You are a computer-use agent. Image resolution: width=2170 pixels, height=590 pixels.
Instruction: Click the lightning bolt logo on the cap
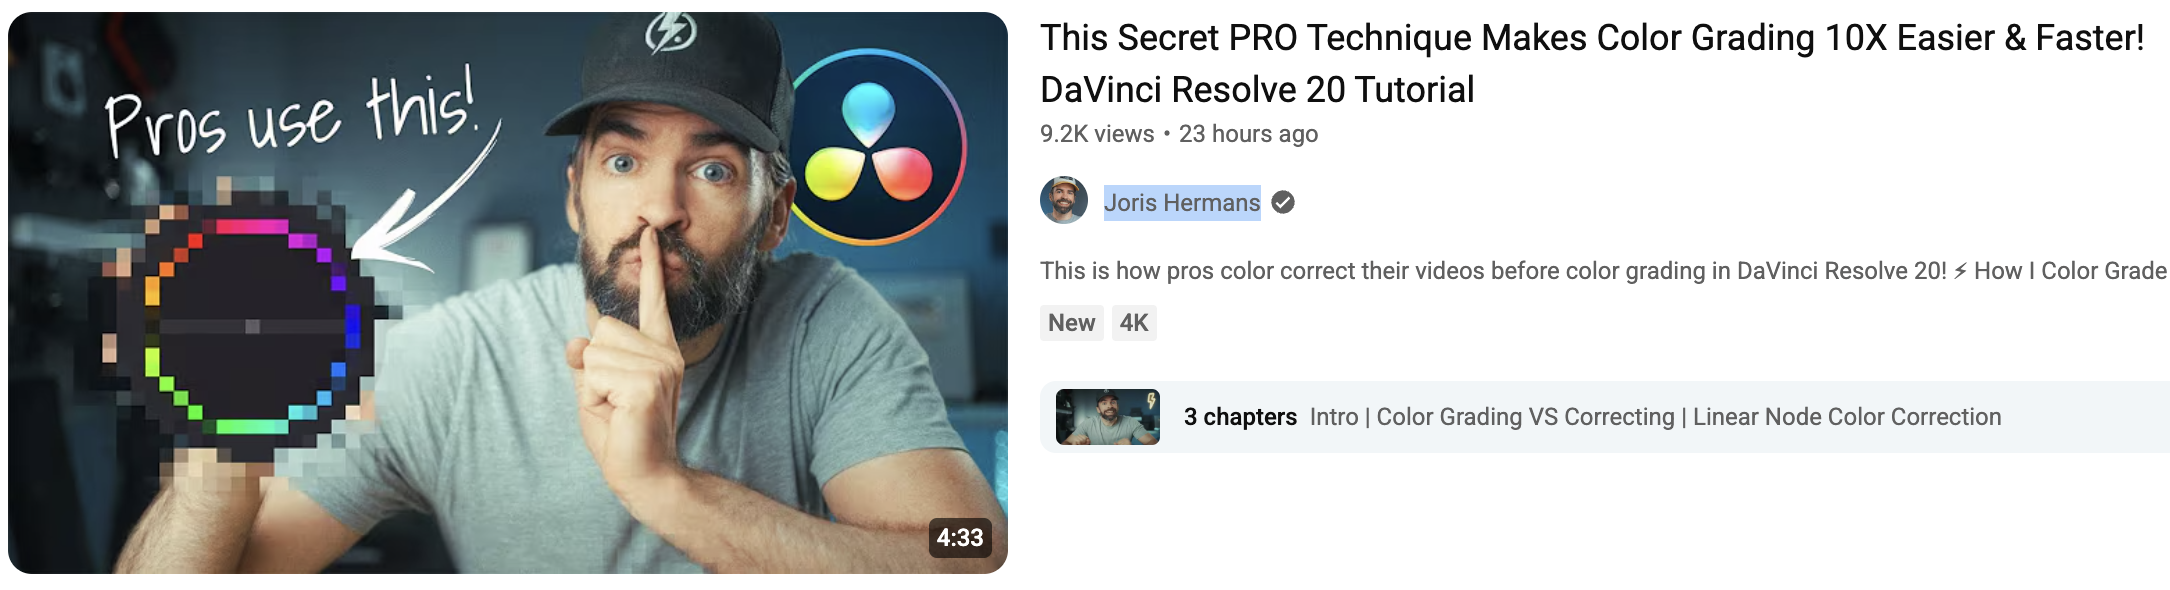pyautogui.click(x=670, y=32)
